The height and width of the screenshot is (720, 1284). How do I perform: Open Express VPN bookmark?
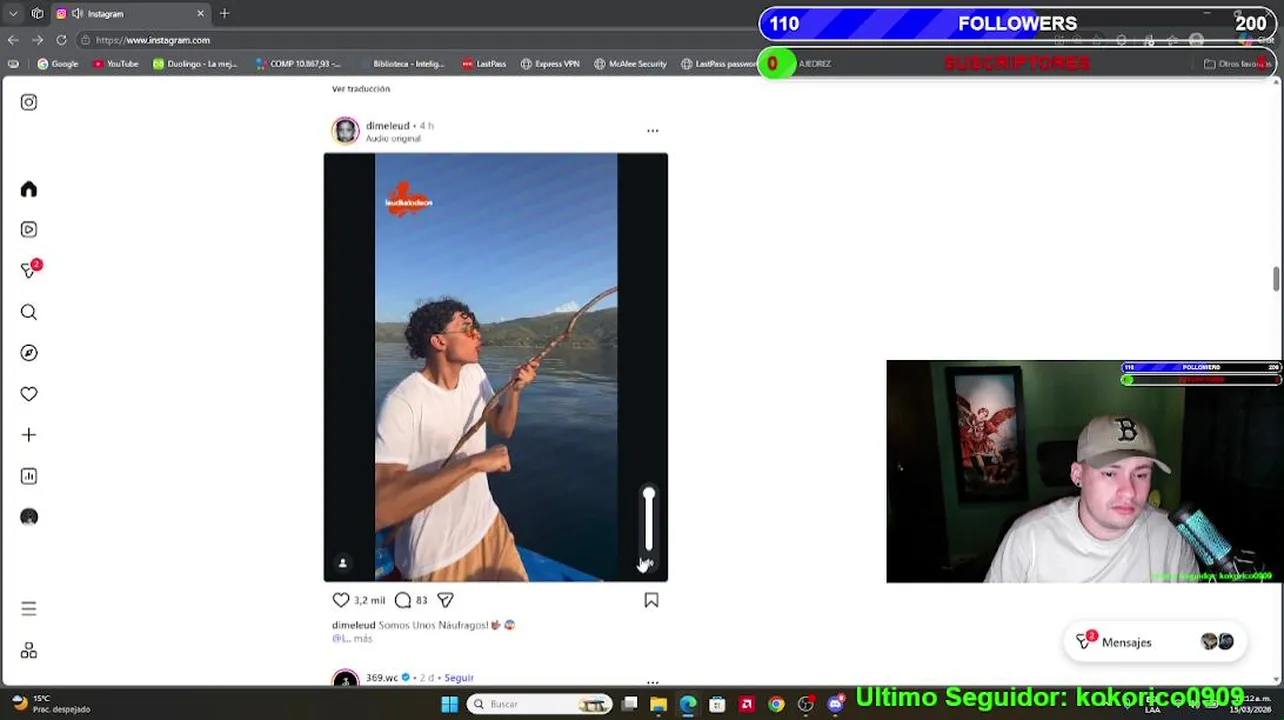coord(549,64)
